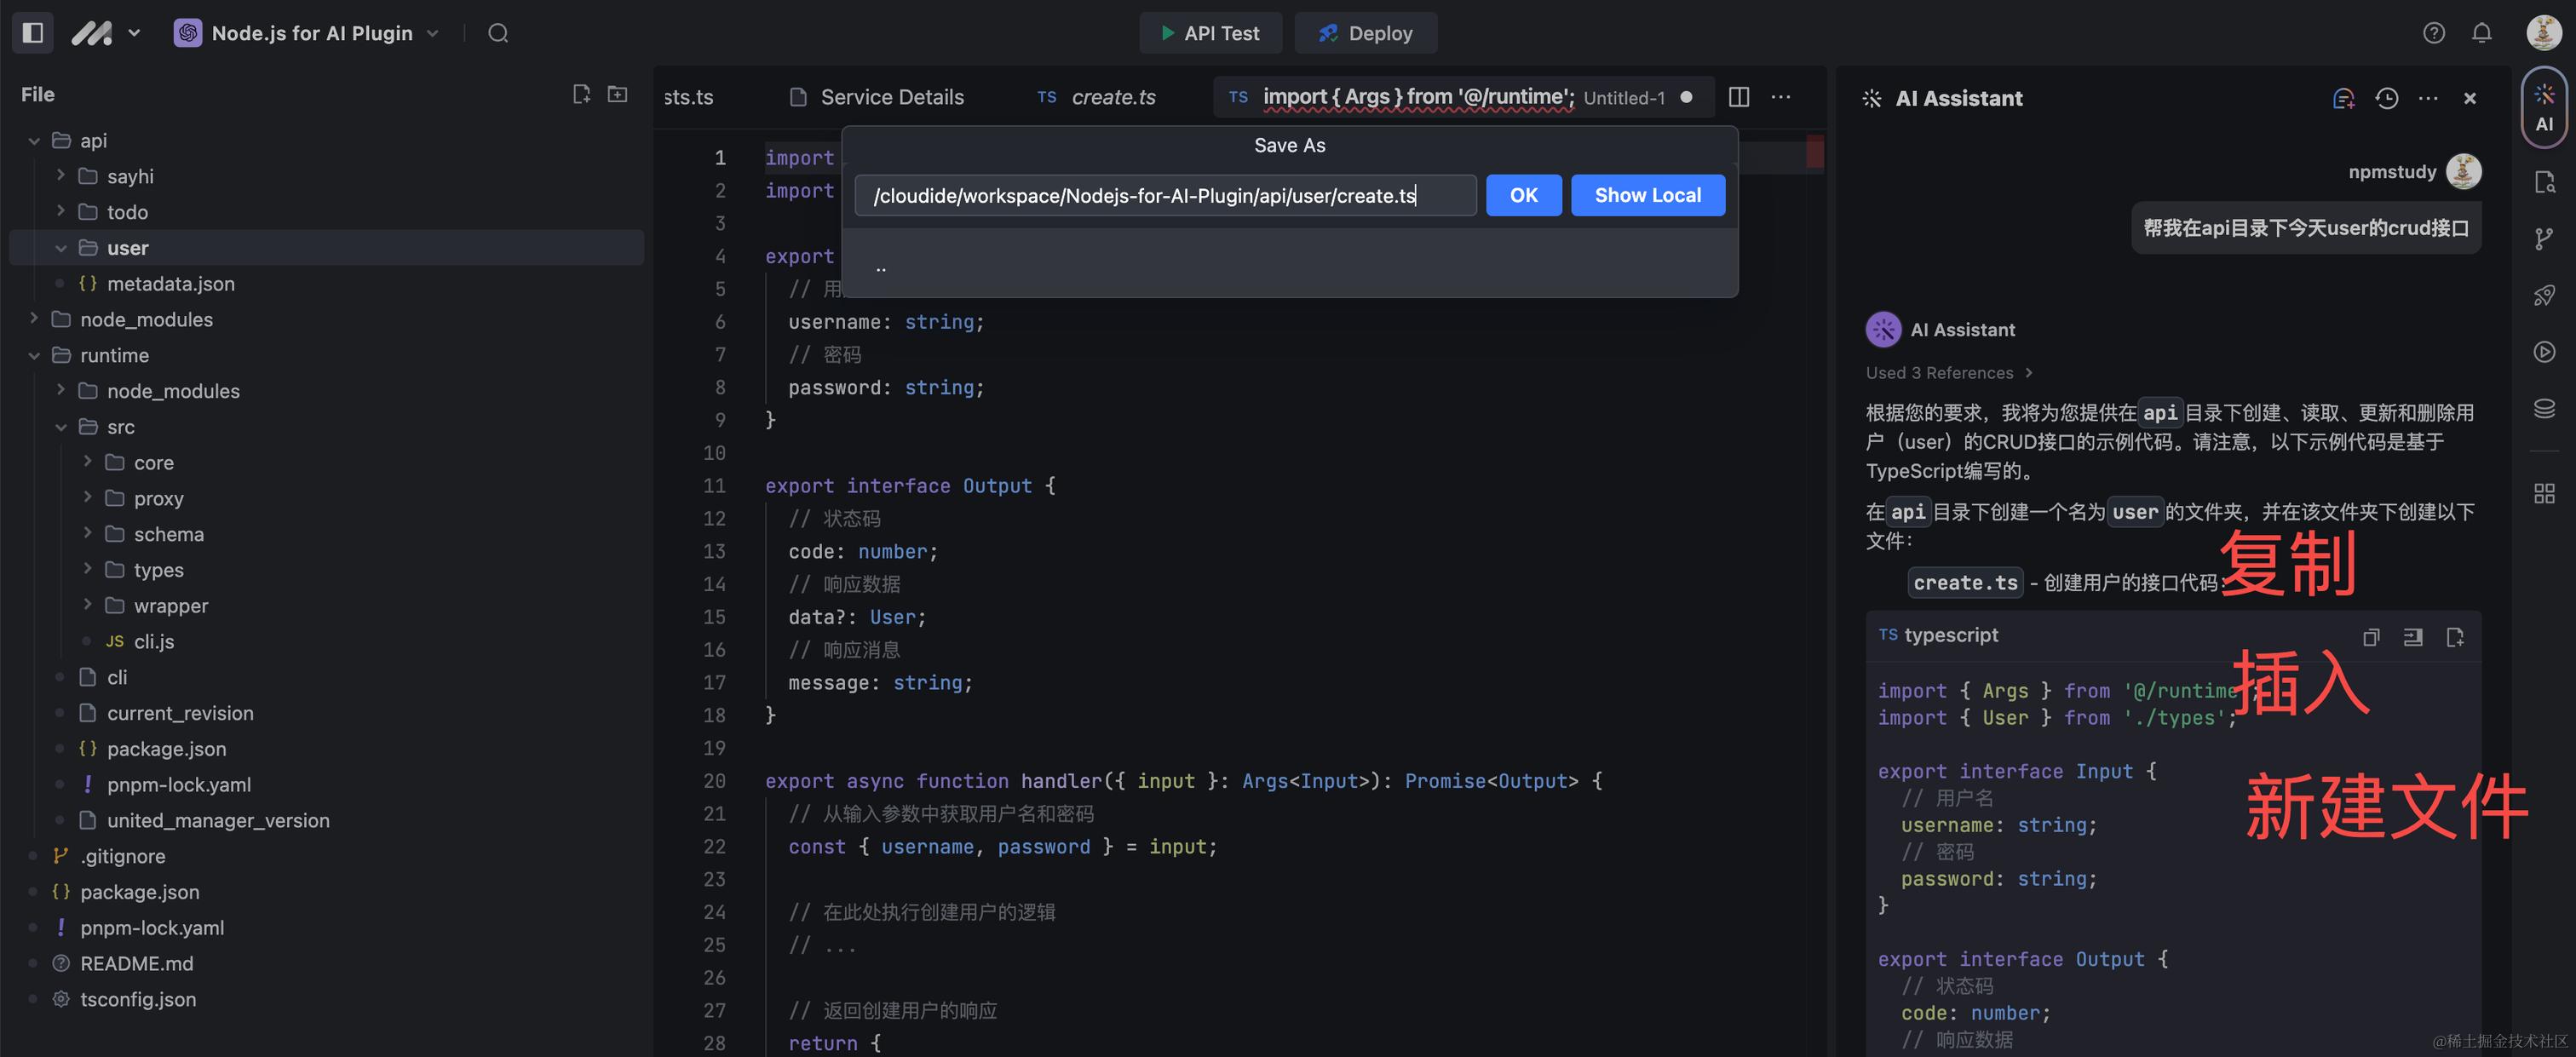Create a new file in File panel

[581, 94]
